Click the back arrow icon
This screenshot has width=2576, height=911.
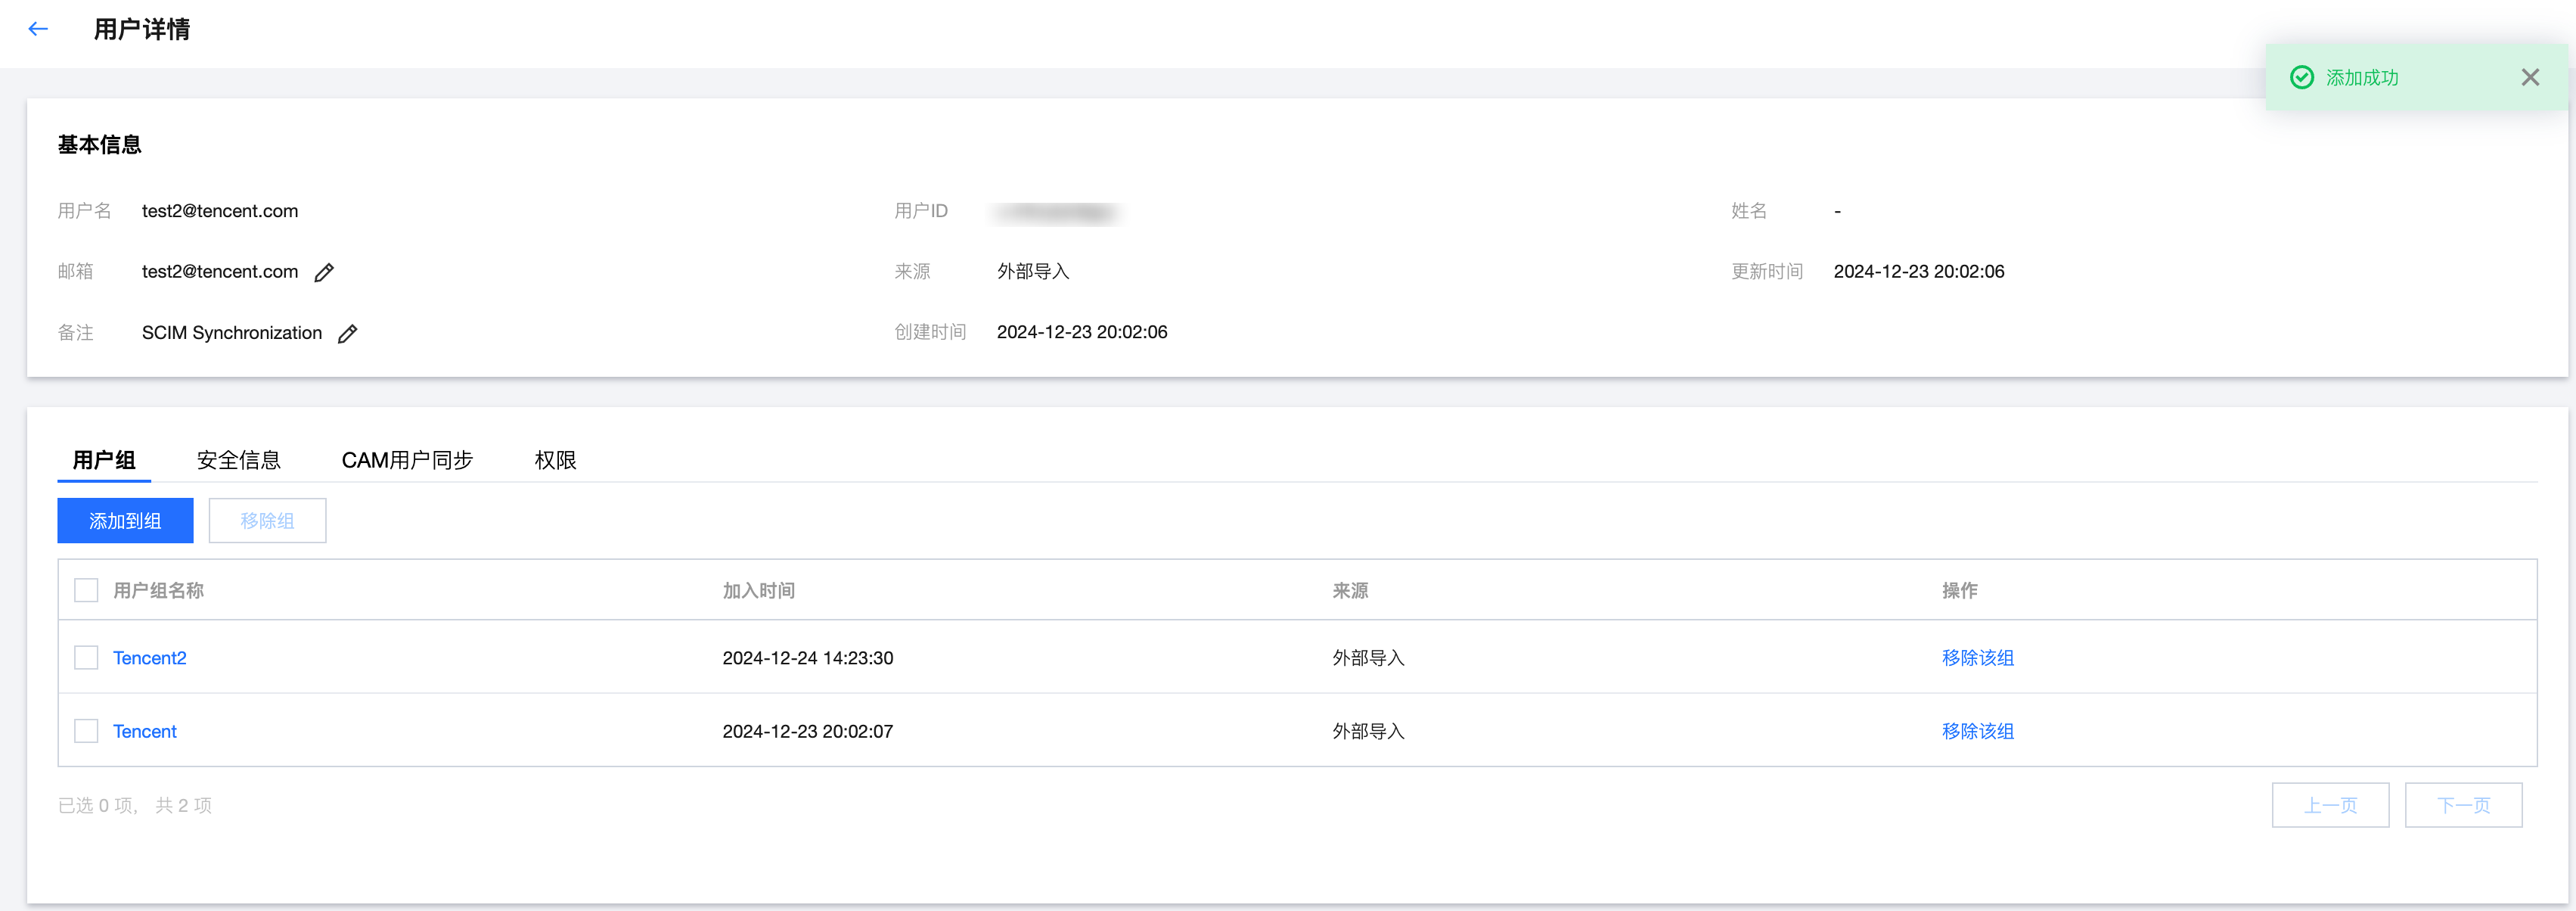point(38,29)
